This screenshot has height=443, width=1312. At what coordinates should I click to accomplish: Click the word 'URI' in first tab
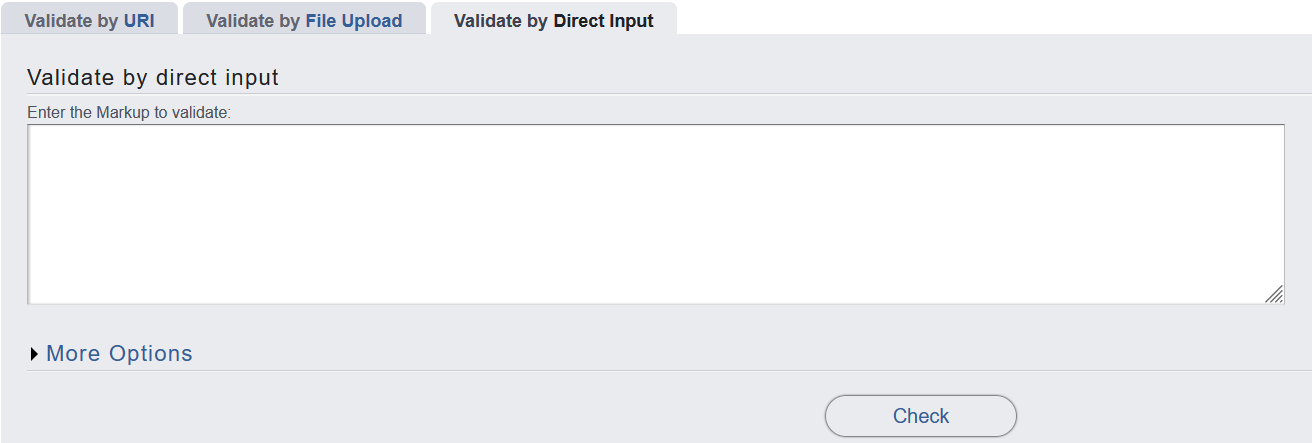coord(139,20)
